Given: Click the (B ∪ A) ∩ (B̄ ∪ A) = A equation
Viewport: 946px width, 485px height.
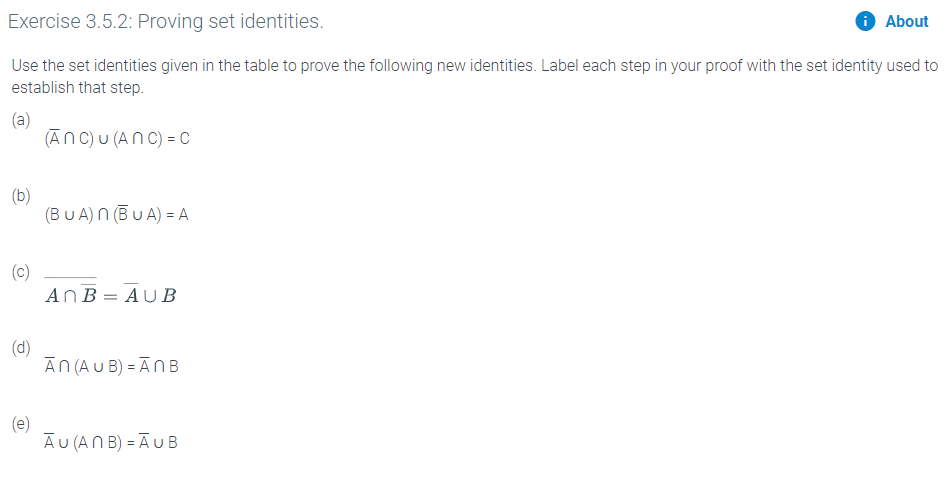Looking at the screenshot, I should tap(116, 215).
